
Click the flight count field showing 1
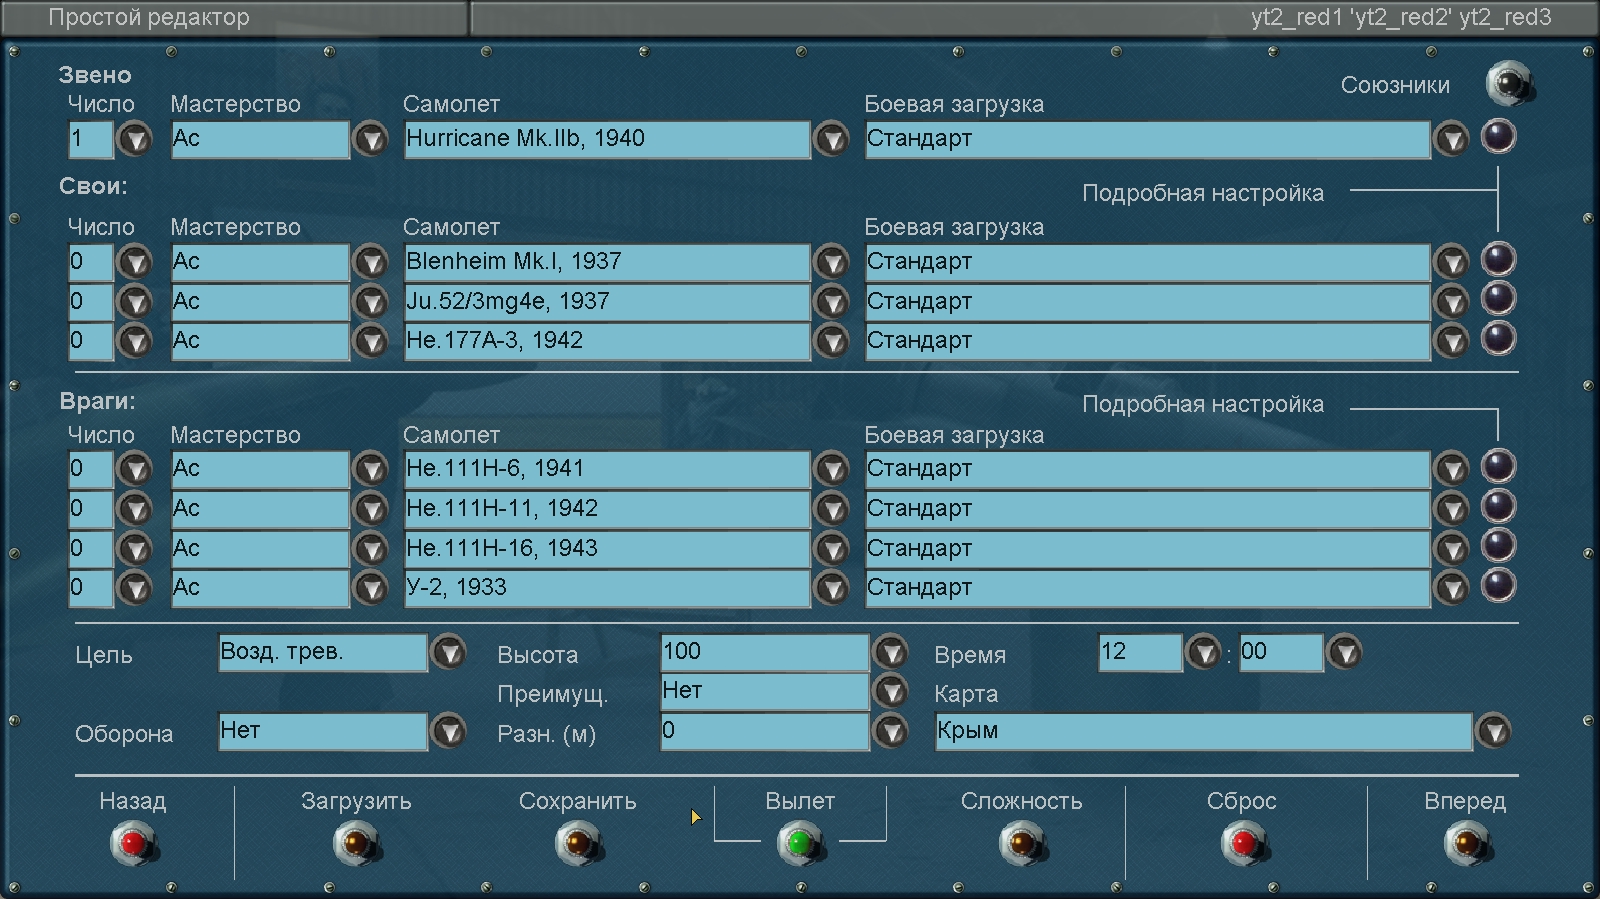tap(91, 139)
